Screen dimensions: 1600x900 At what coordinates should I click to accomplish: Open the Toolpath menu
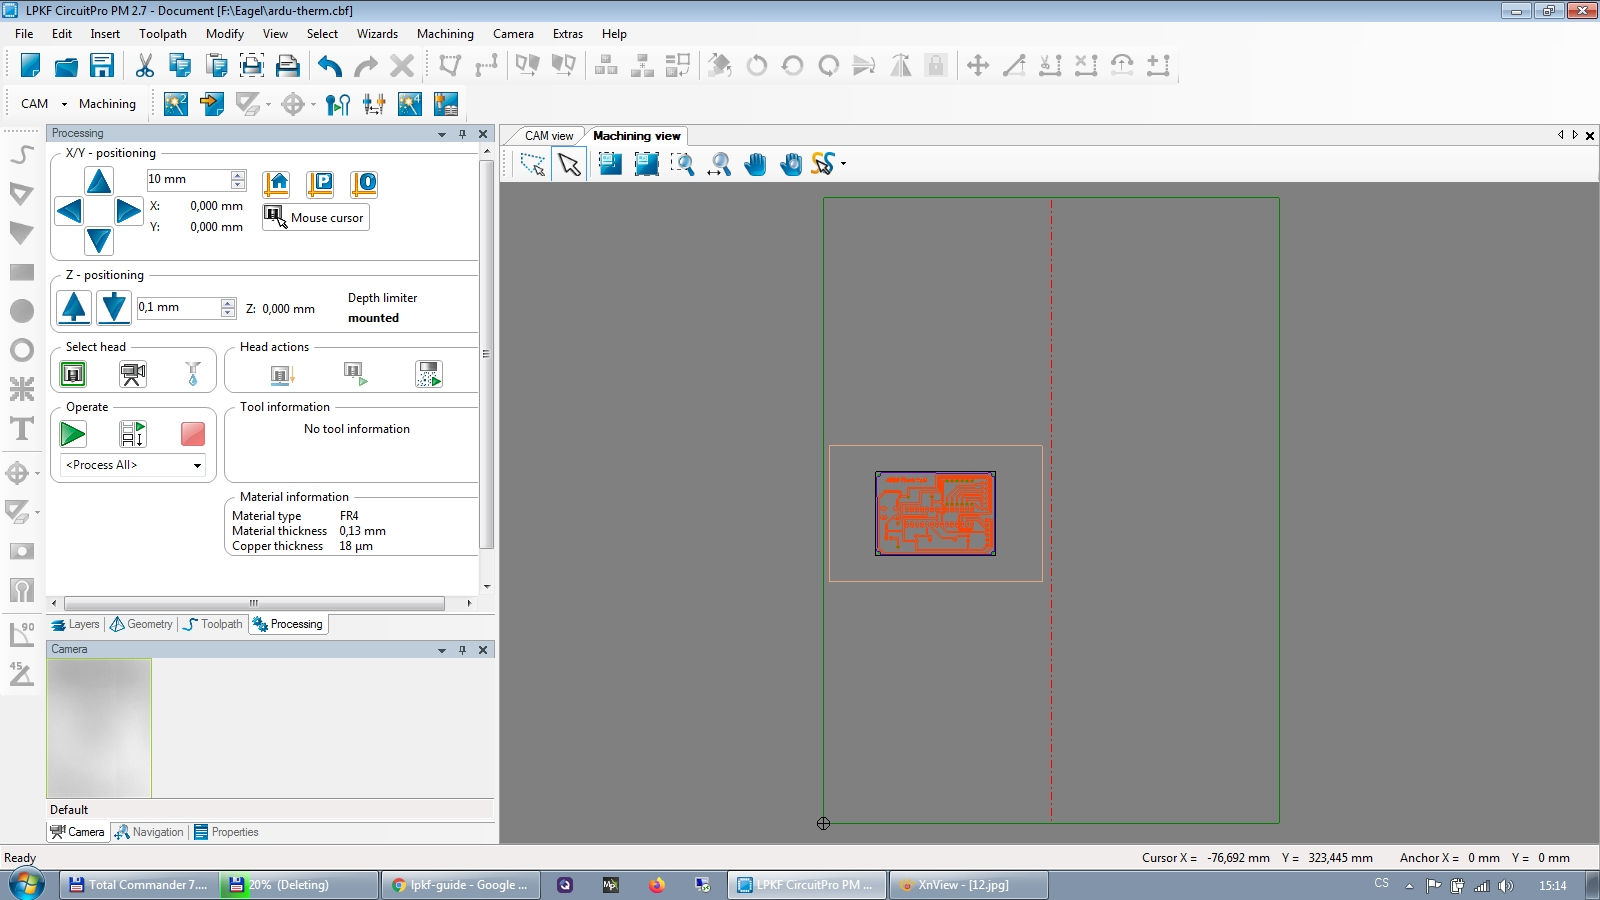coord(163,34)
